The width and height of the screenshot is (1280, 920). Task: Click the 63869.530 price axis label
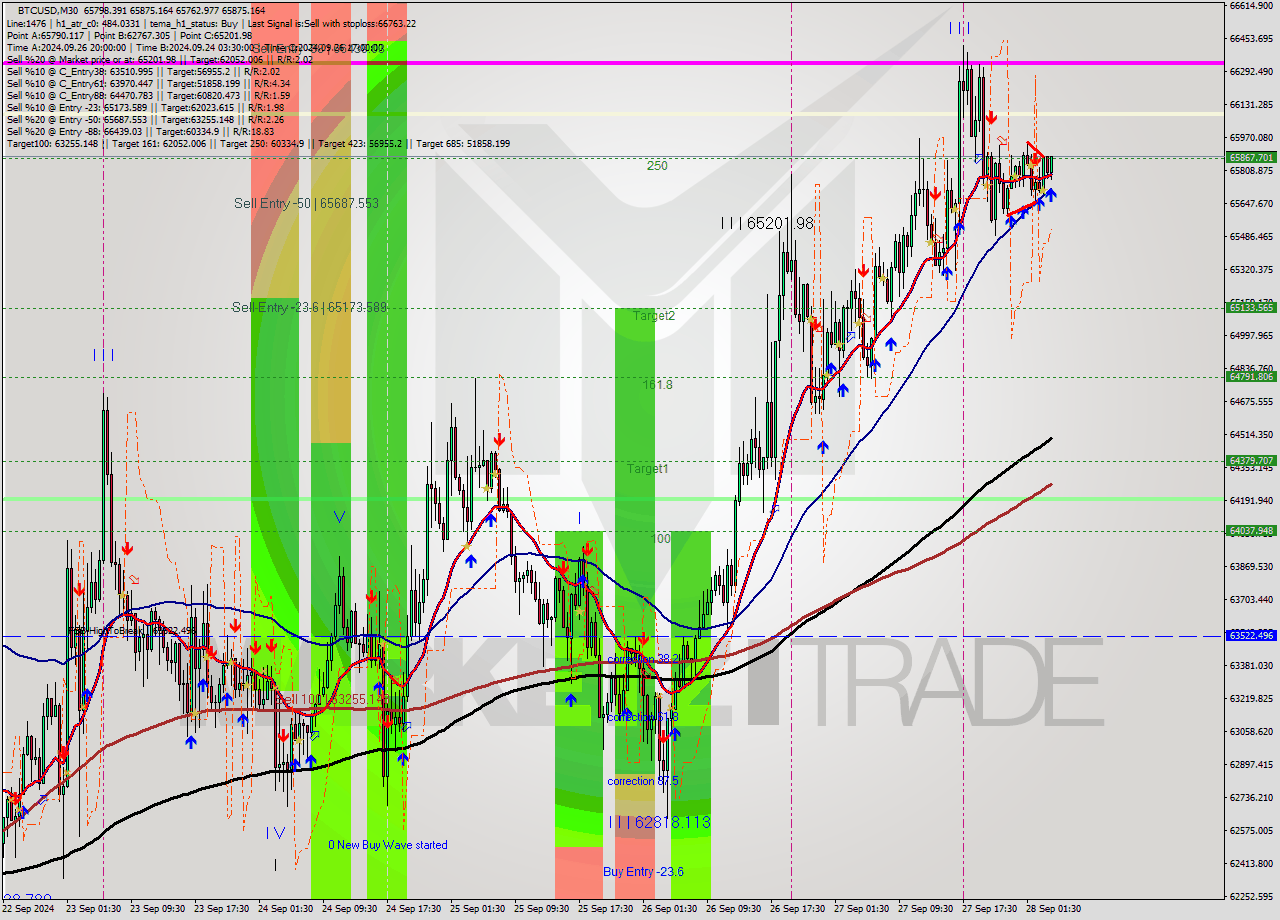[1251, 566]
